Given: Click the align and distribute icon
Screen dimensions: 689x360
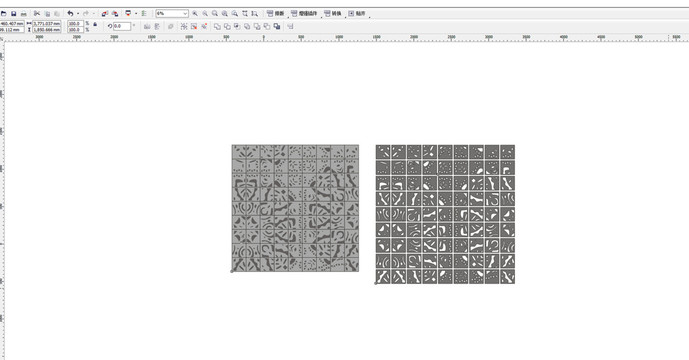Looking at the screenshot, I should coord(290,26).
